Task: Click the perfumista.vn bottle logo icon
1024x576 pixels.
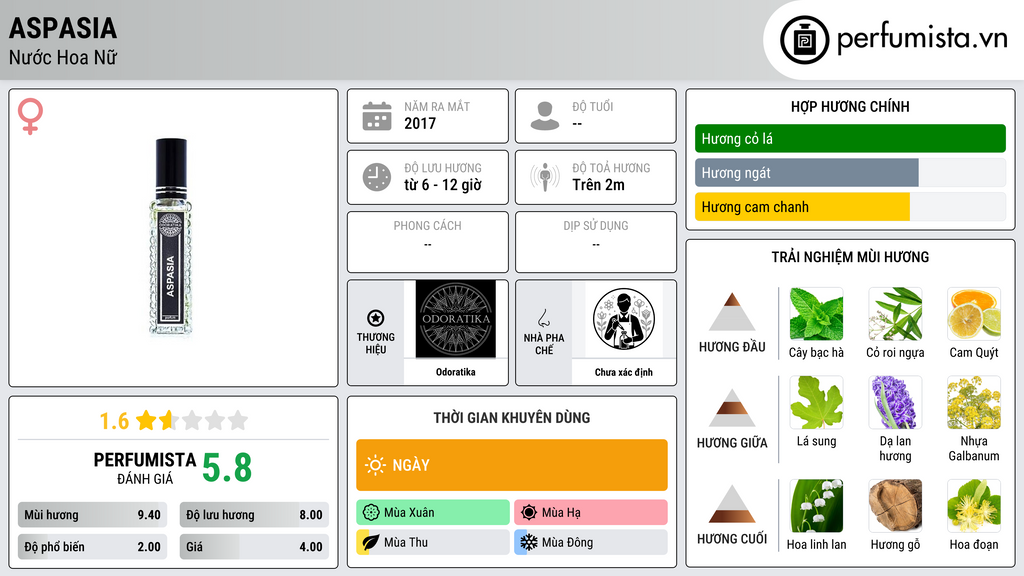Action: click(x=804, y=40)
